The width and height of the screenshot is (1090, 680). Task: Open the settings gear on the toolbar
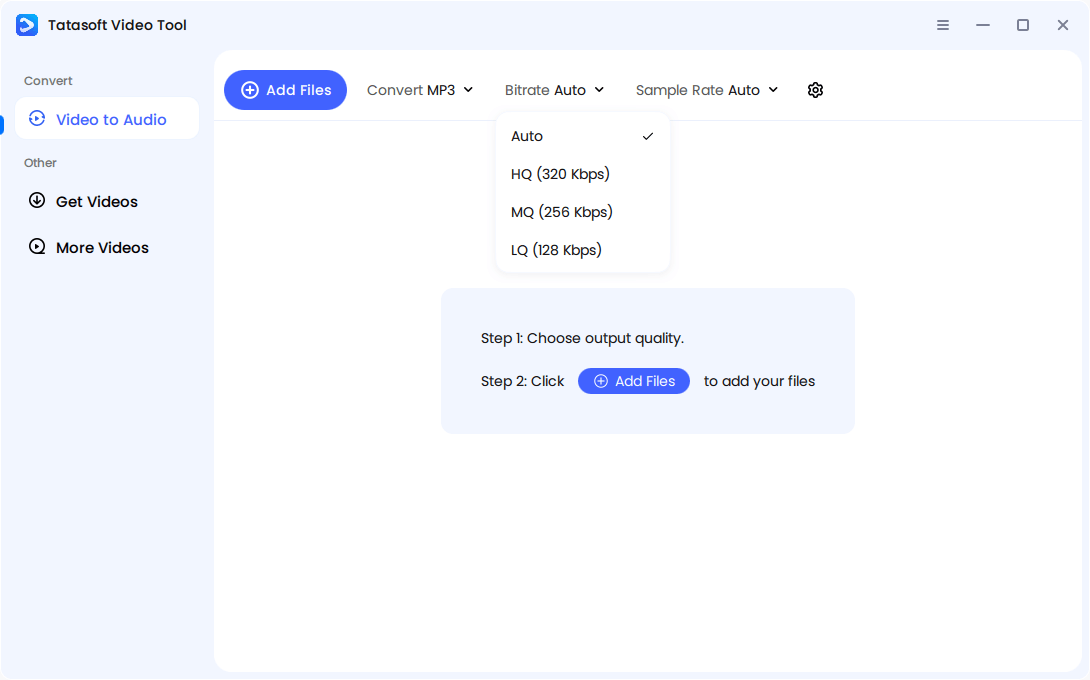(x=815, y=90)
